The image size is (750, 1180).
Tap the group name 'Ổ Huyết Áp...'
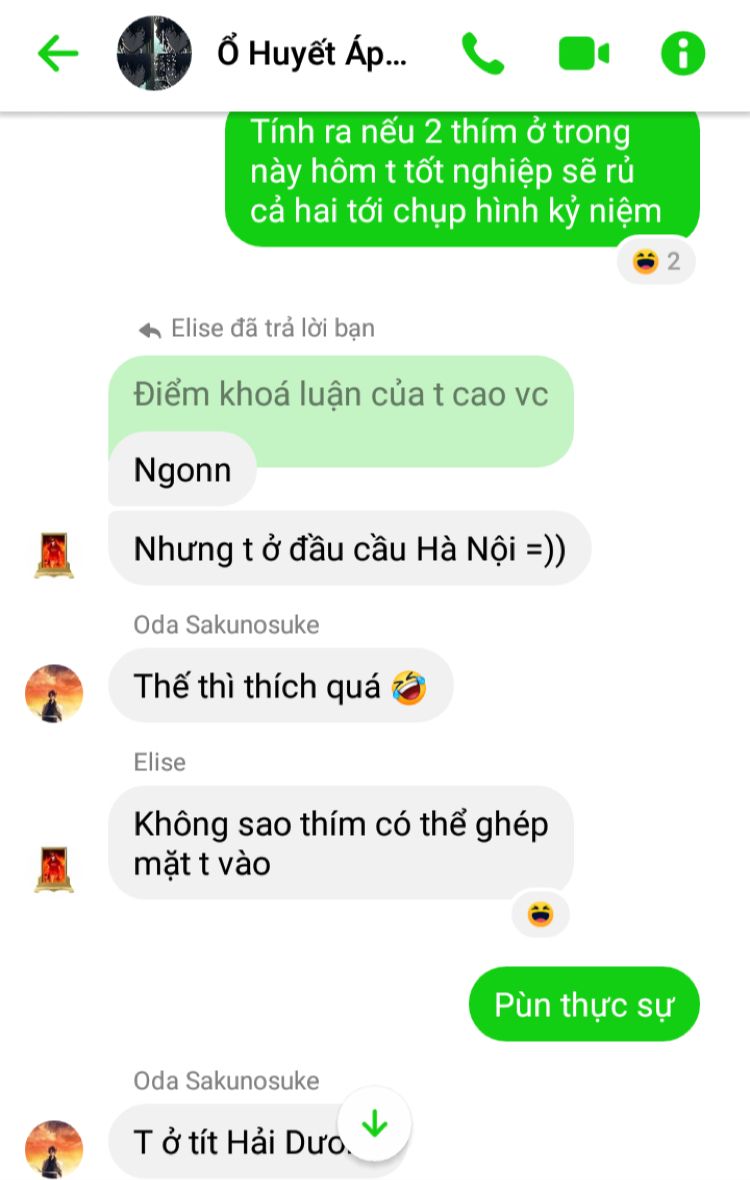312,54
